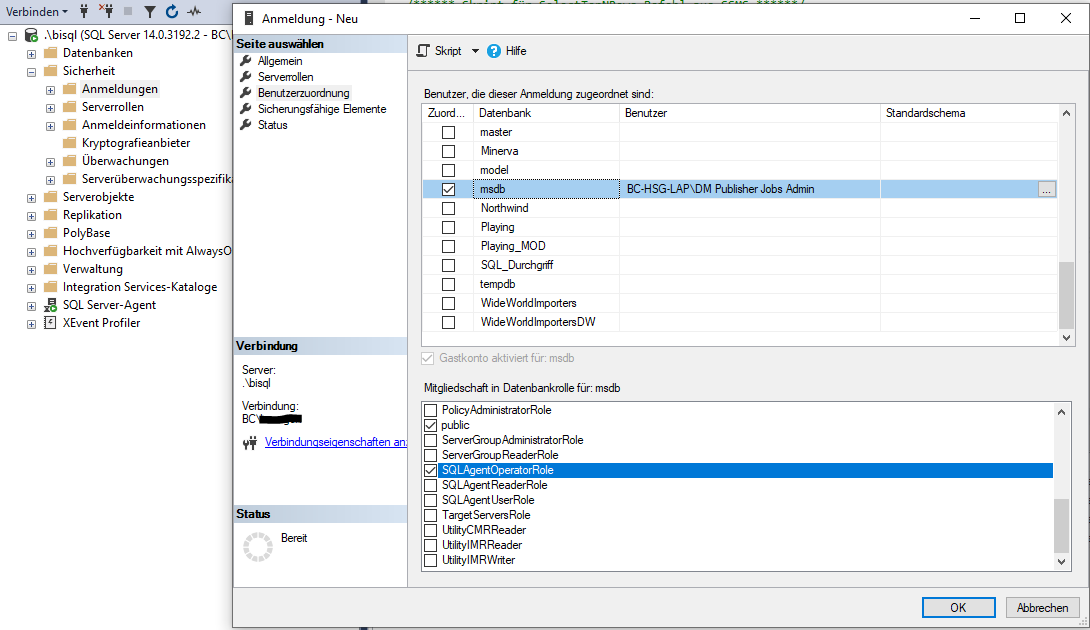Click the Skript script icon

click(x=423, y=51)
